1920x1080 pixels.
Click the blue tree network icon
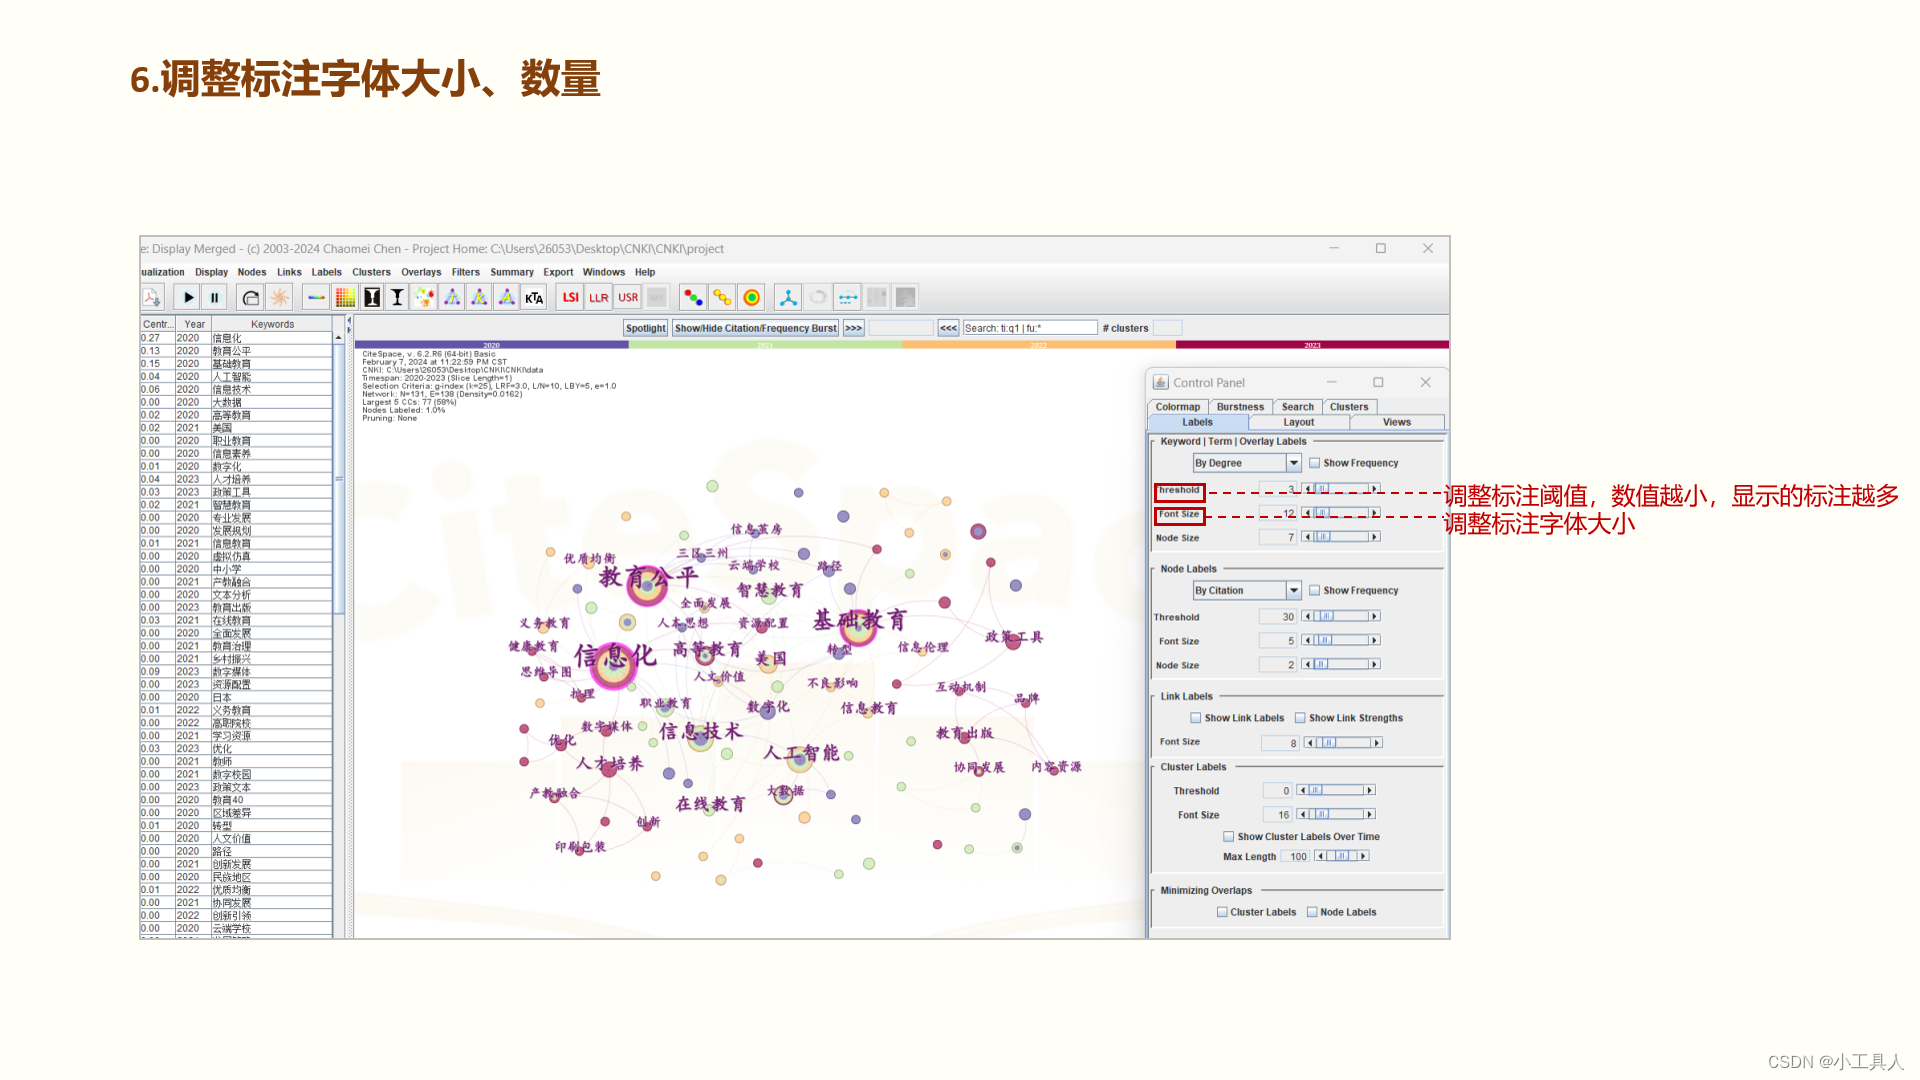point(788,297)
